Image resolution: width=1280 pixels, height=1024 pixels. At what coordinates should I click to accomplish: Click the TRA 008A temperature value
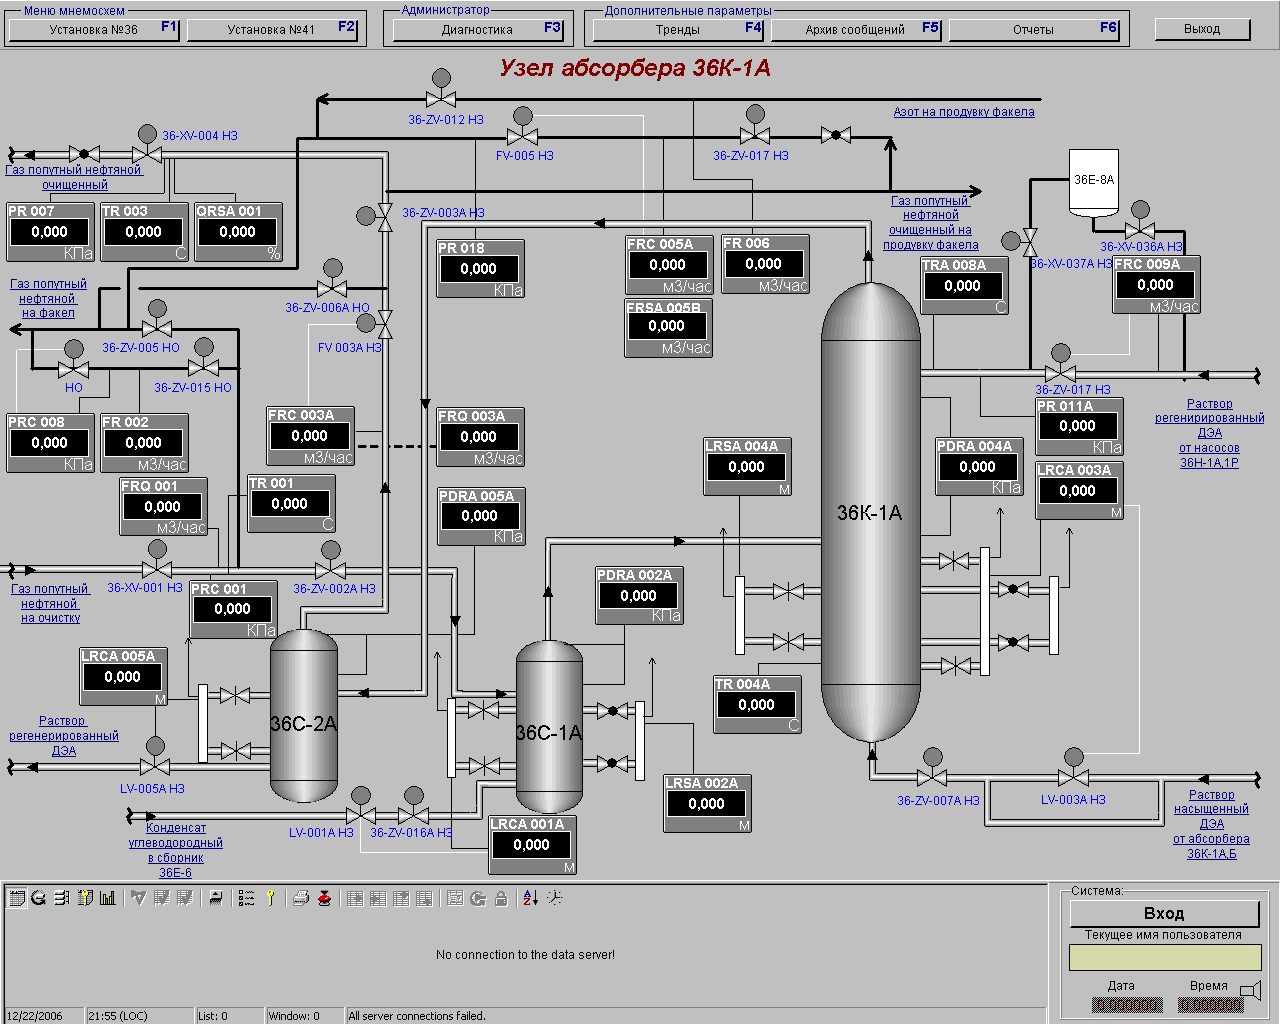coord(962,285)
